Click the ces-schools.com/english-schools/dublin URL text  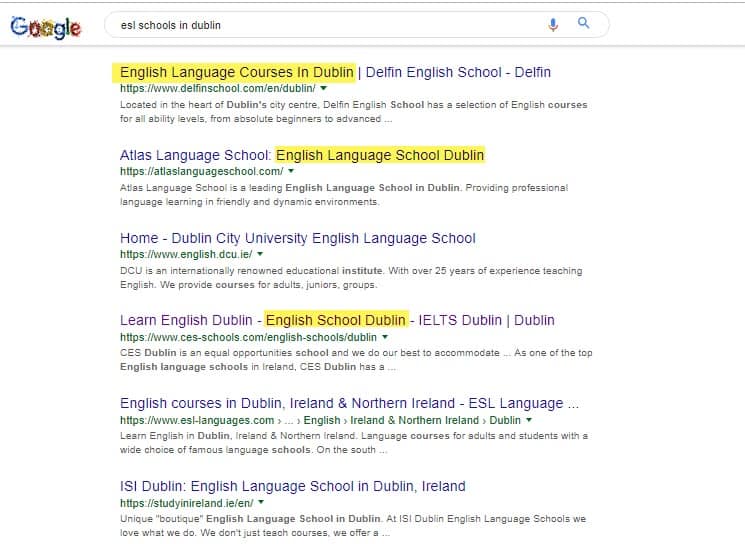[248, 337]
